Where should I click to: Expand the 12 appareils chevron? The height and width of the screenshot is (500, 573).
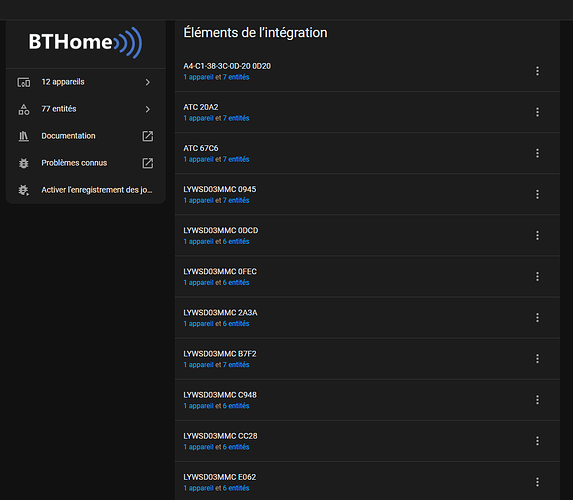point(148,82)
